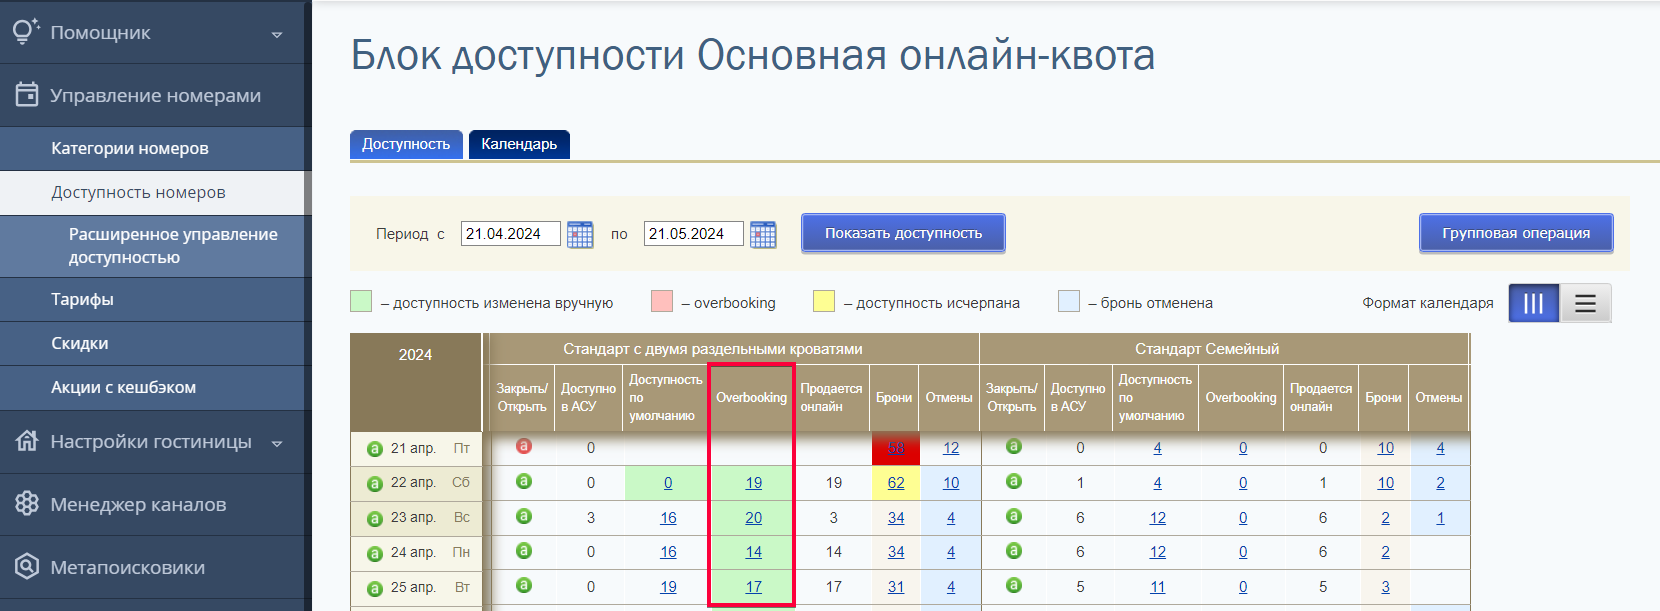Expand the Помощник dropdown arrow

click(277, 34)
